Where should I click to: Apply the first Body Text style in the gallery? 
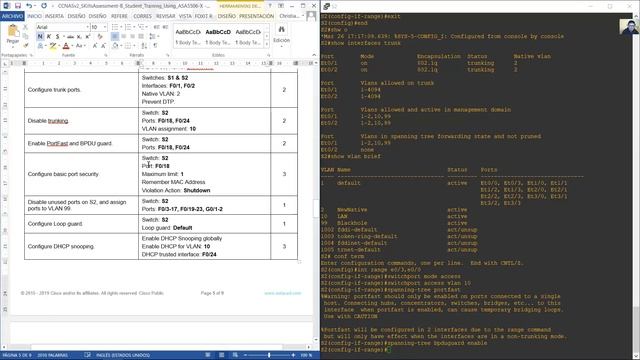point(188,37)
